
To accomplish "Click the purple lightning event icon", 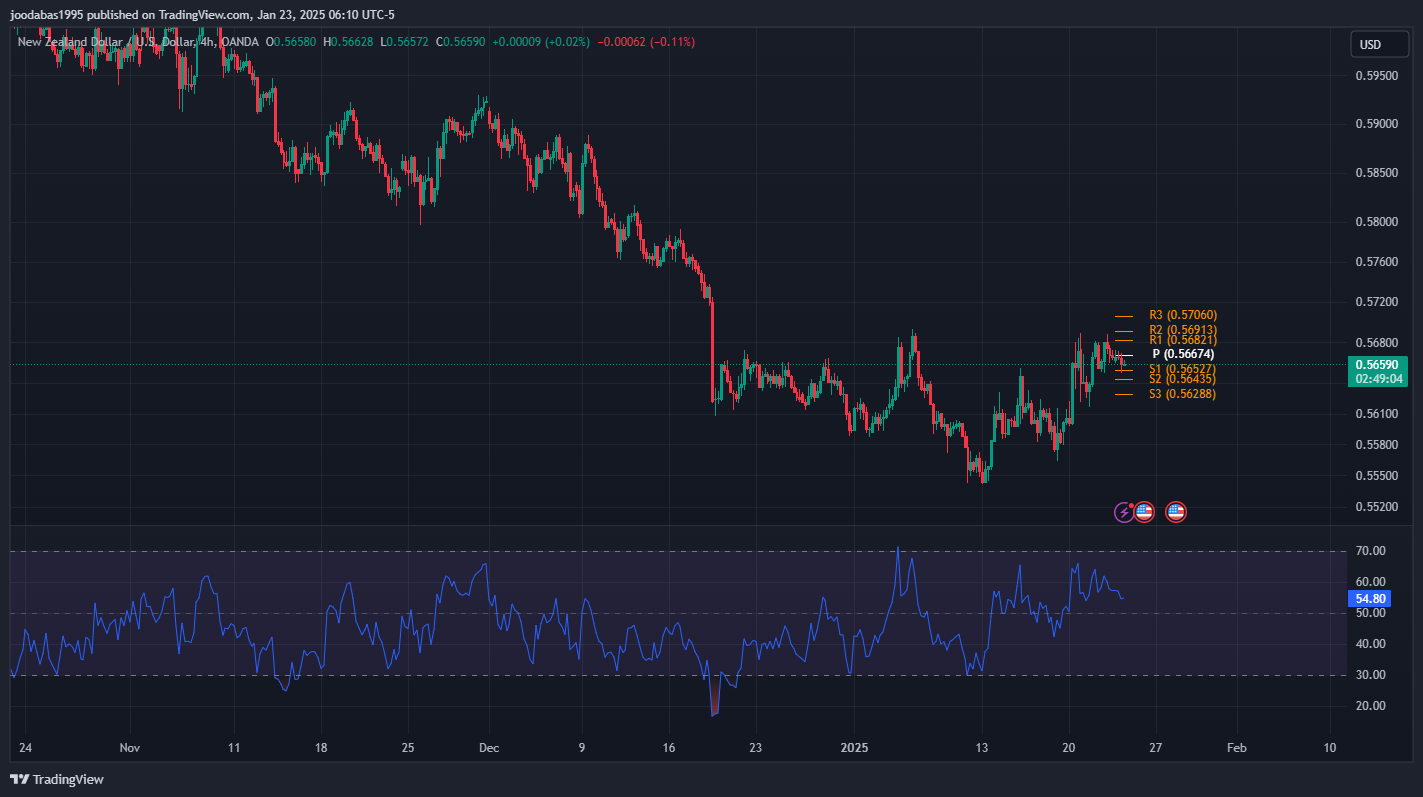I will pyautogui.click(x=1124, y=512).
